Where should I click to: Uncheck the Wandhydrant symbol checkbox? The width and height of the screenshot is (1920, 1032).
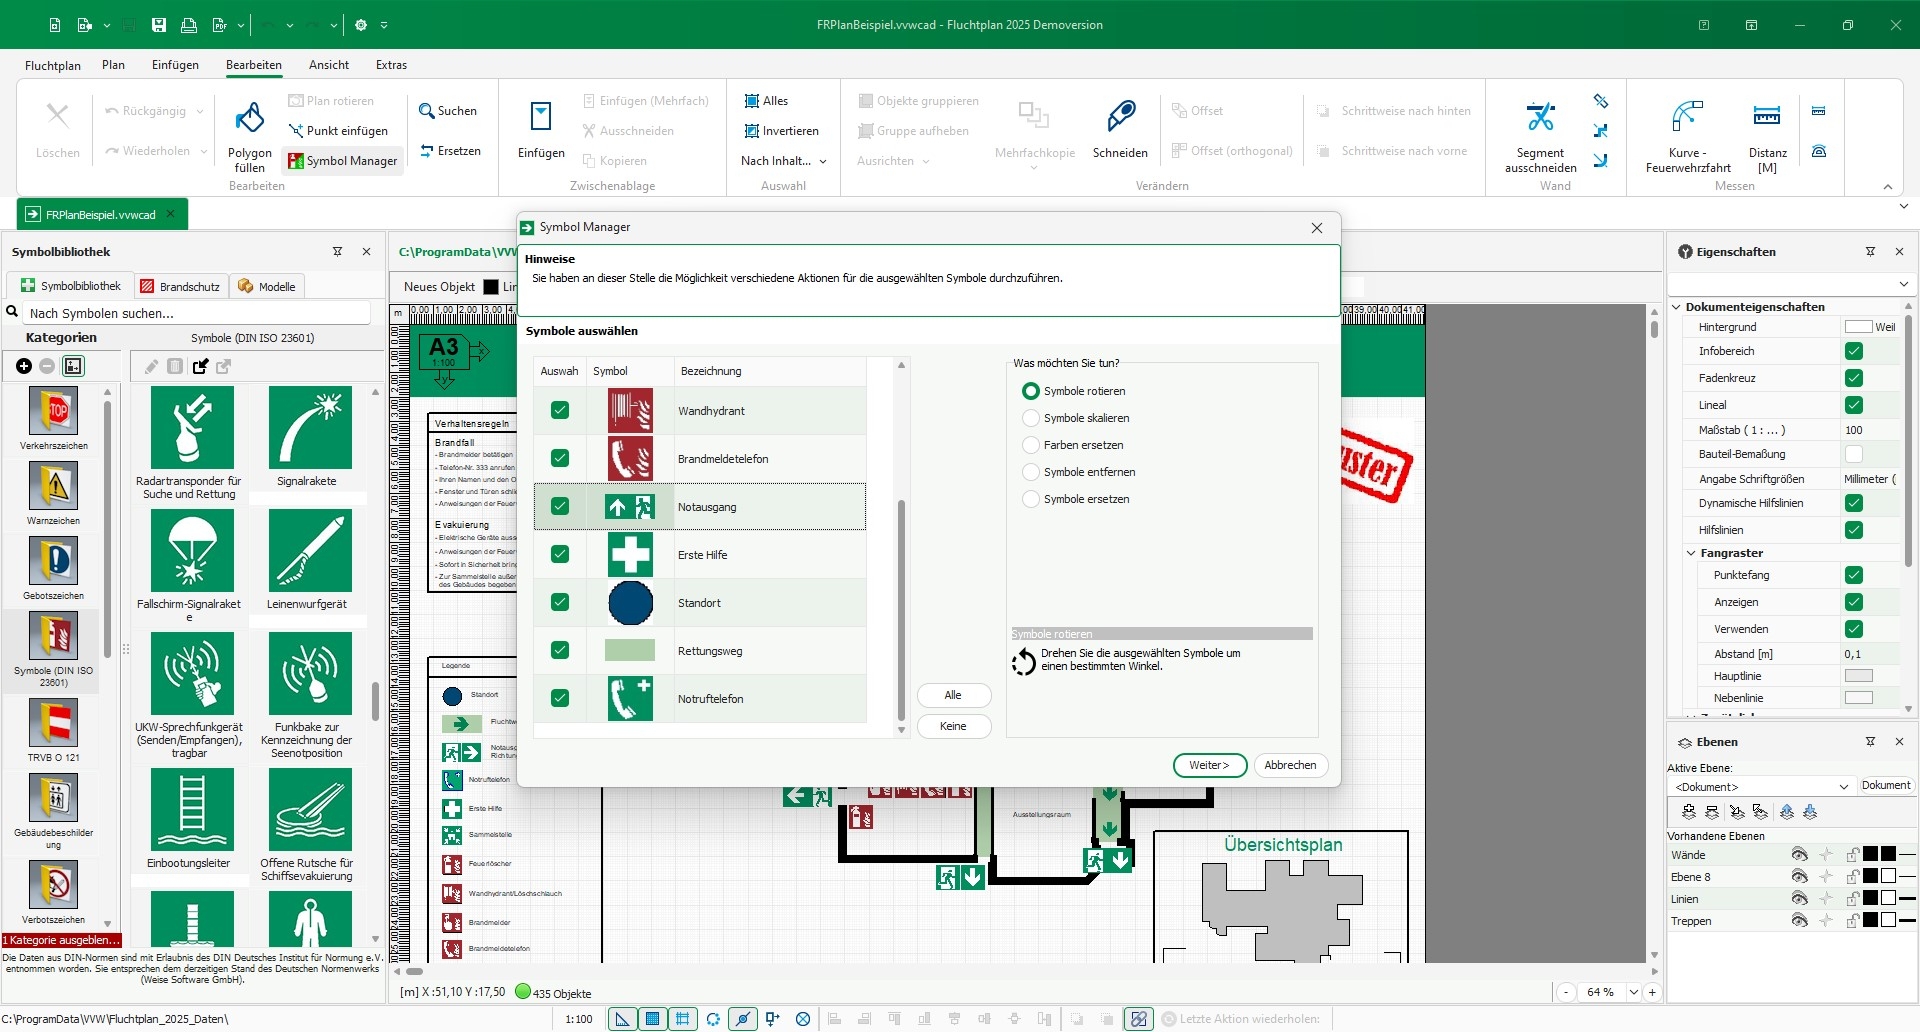pos(560,410)
